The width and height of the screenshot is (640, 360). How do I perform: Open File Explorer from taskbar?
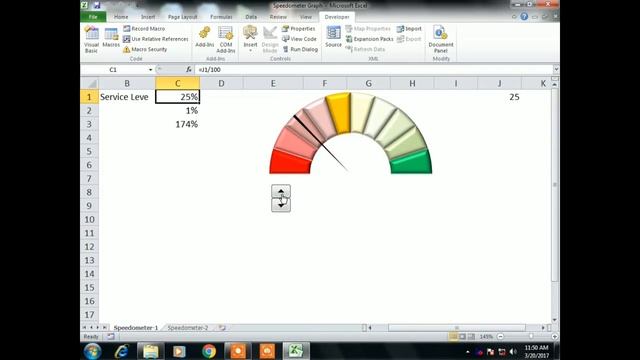[x=151, y=351]
